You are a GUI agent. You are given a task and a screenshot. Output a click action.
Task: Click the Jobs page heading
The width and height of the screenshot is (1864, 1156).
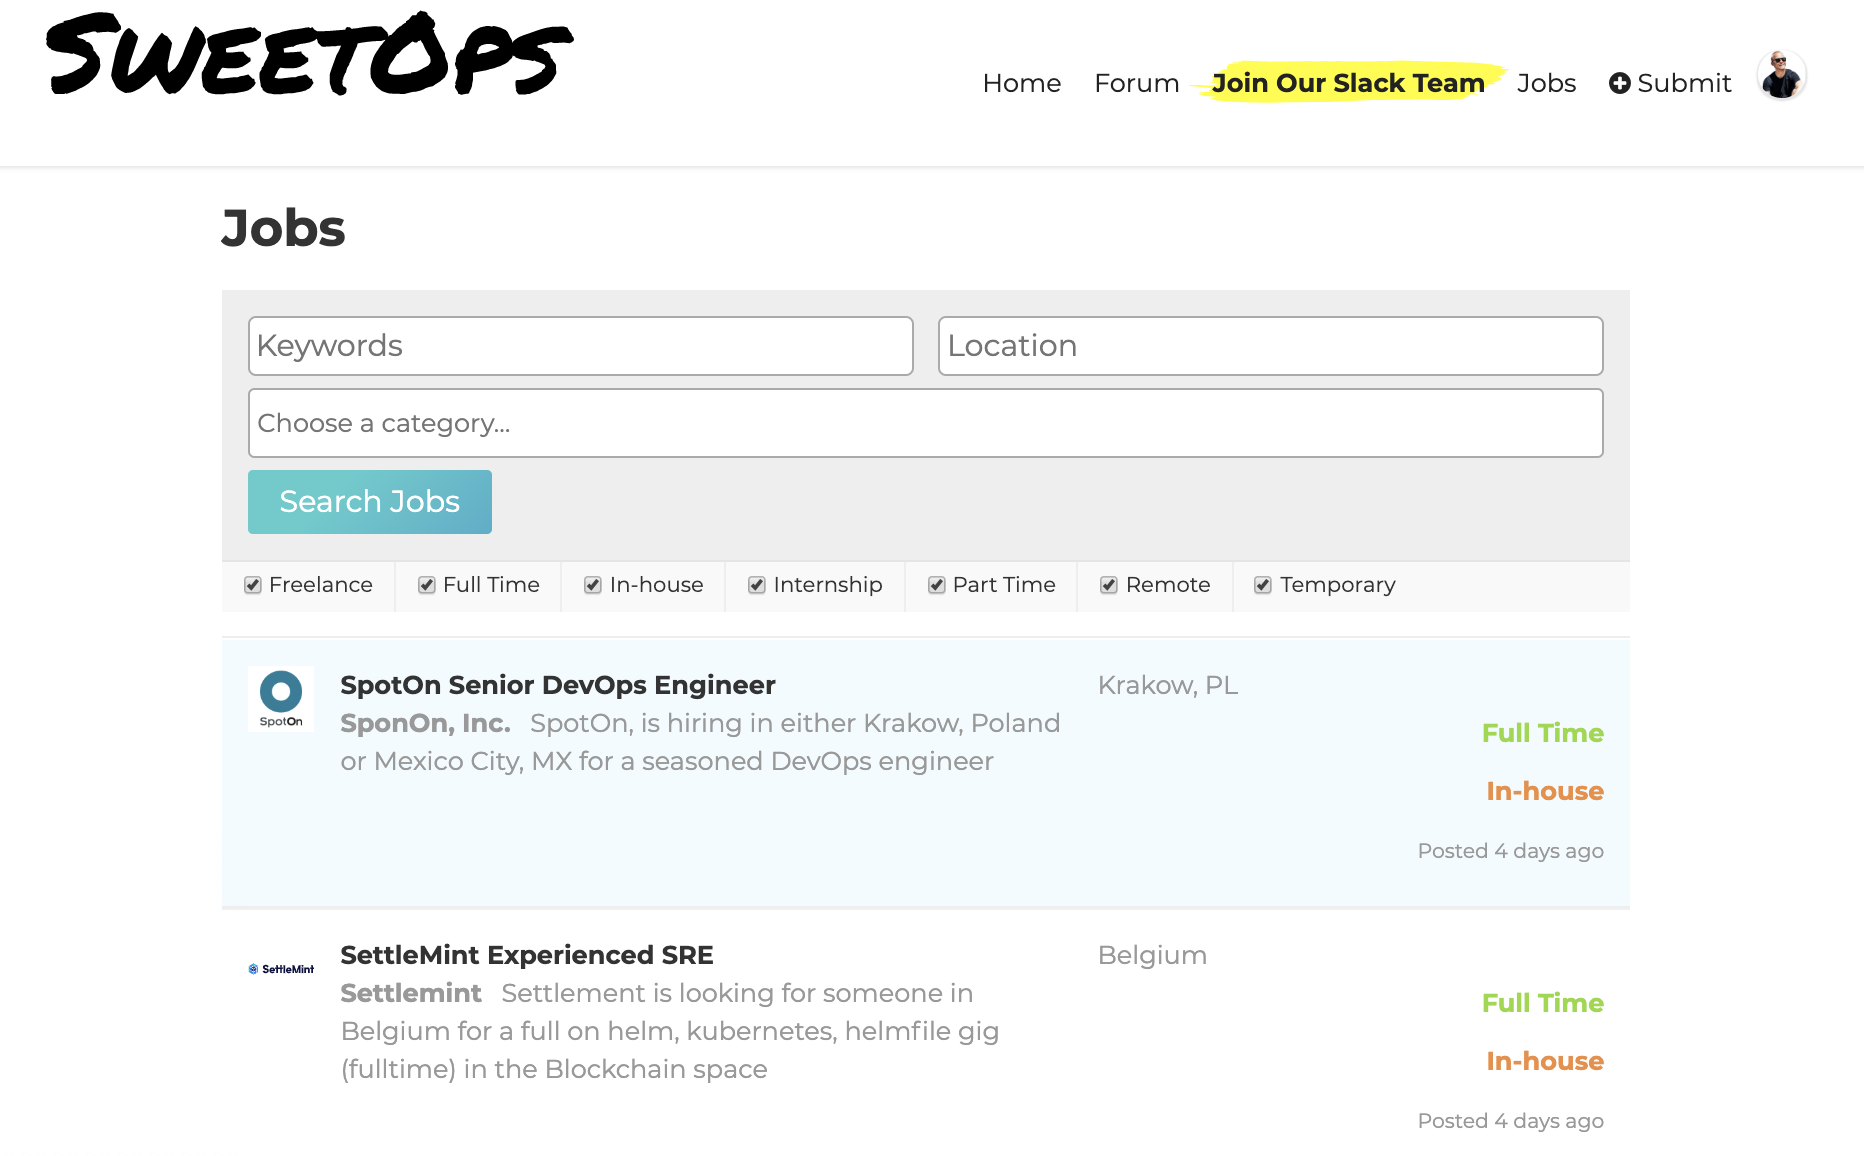(x=283, y=228)
